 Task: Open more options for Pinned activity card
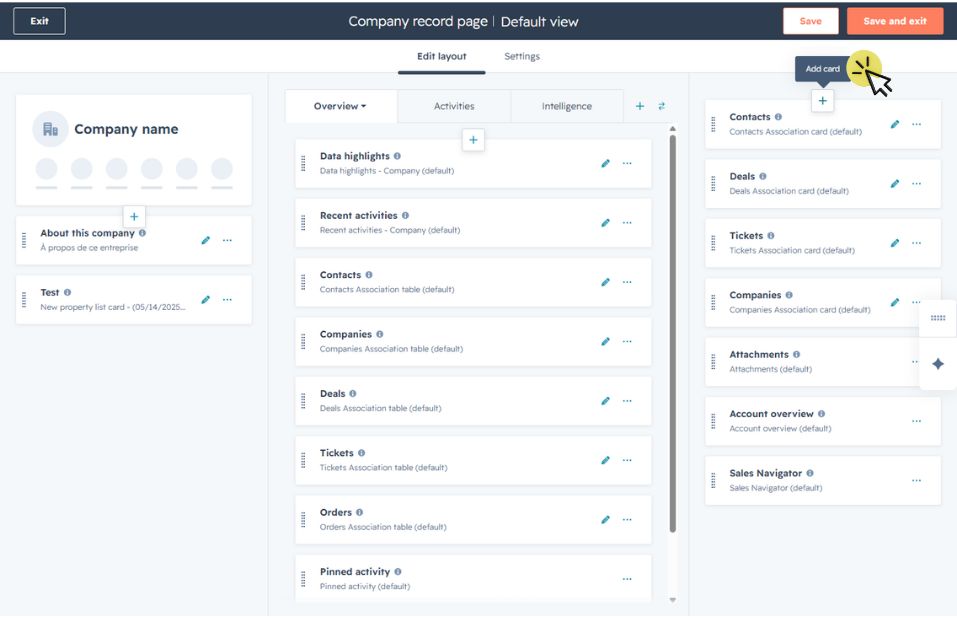[627, 579]
